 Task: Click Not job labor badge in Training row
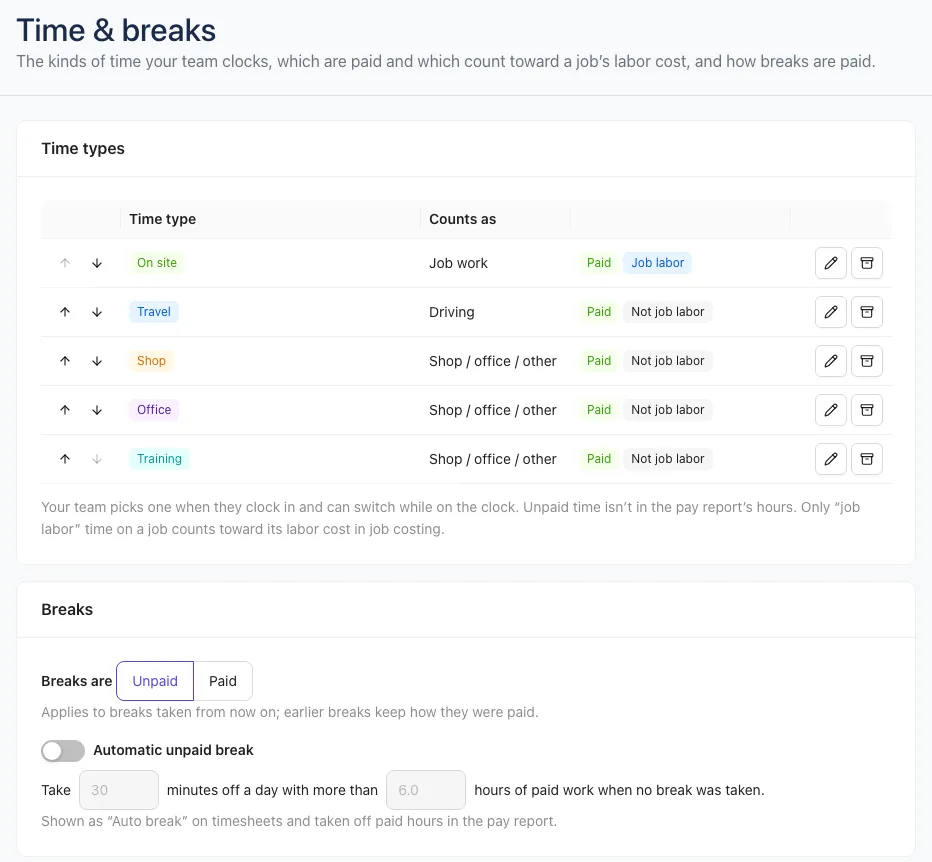(667, 459)
